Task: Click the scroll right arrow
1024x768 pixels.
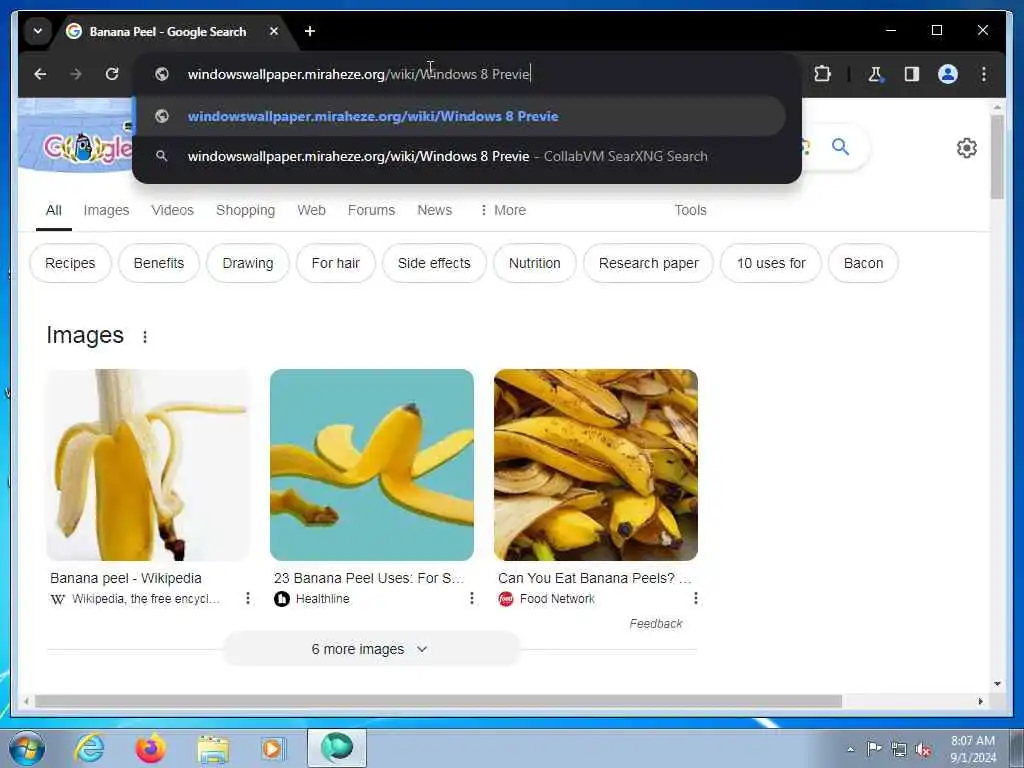Action: click(980, 701)
